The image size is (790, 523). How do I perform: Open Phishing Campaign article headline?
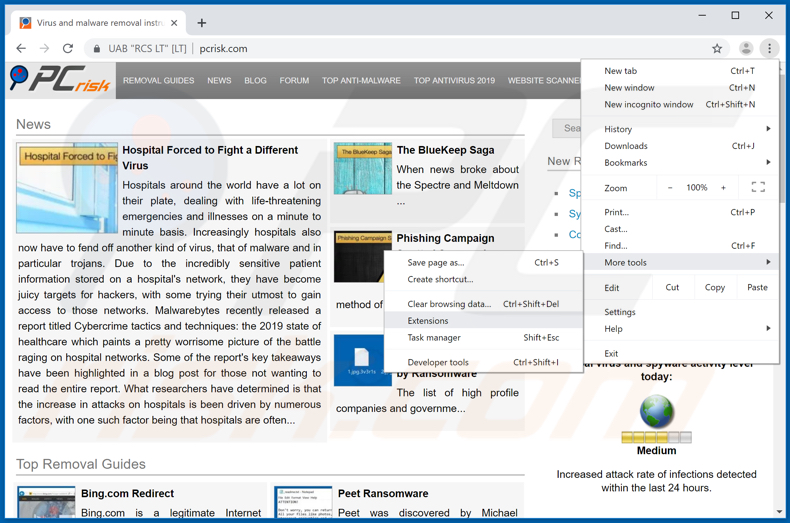pyautogui.click(x=445, y=238)
